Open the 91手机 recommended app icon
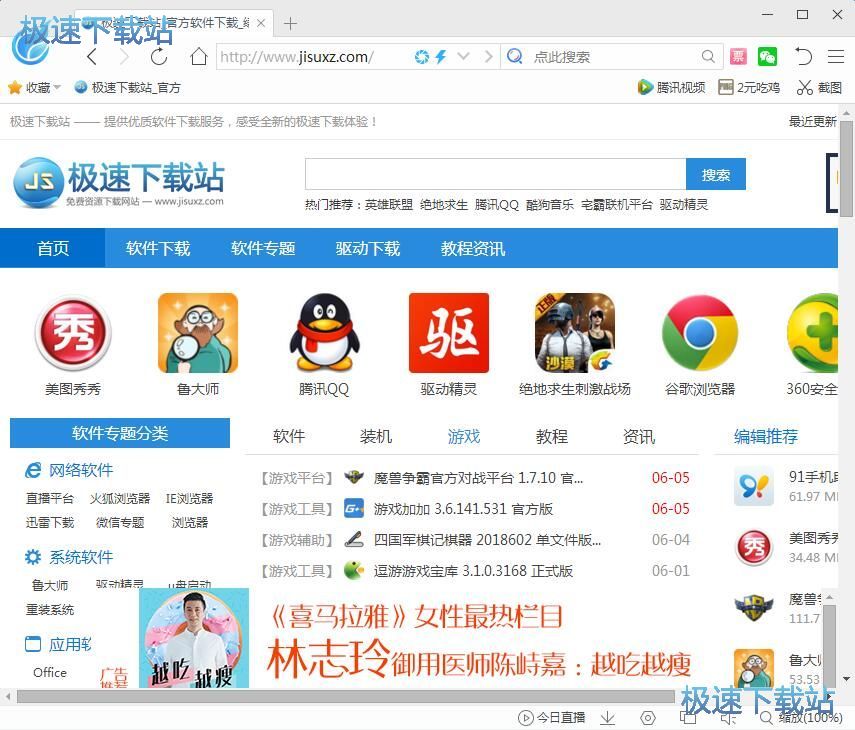 coord(754,486)
